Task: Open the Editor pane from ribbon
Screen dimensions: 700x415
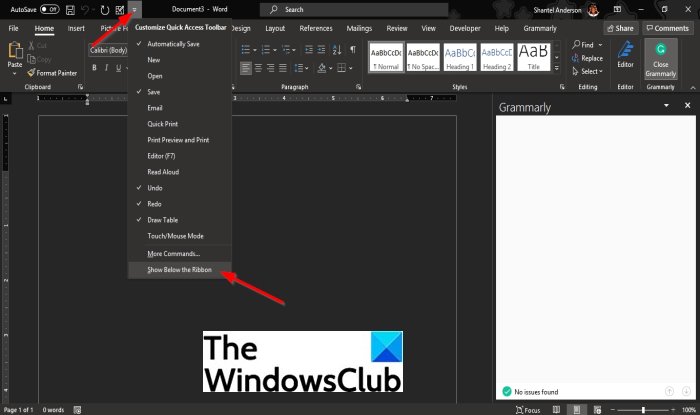Action: click(x=625, y=54)
